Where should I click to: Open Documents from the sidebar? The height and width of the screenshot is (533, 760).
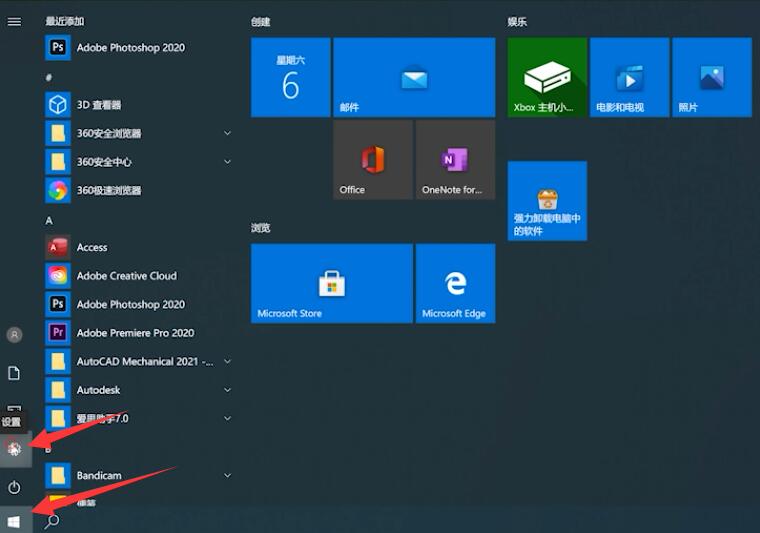click(x=14, y=373)
